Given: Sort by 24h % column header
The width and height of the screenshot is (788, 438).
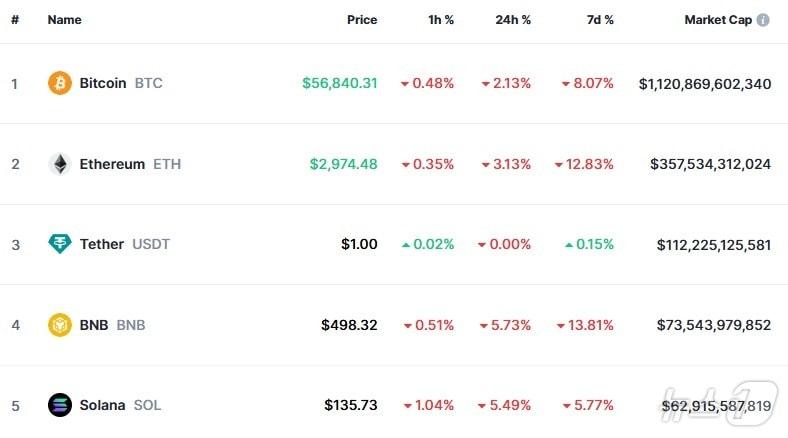Looking at the screenshot, I should click(513, 20).
